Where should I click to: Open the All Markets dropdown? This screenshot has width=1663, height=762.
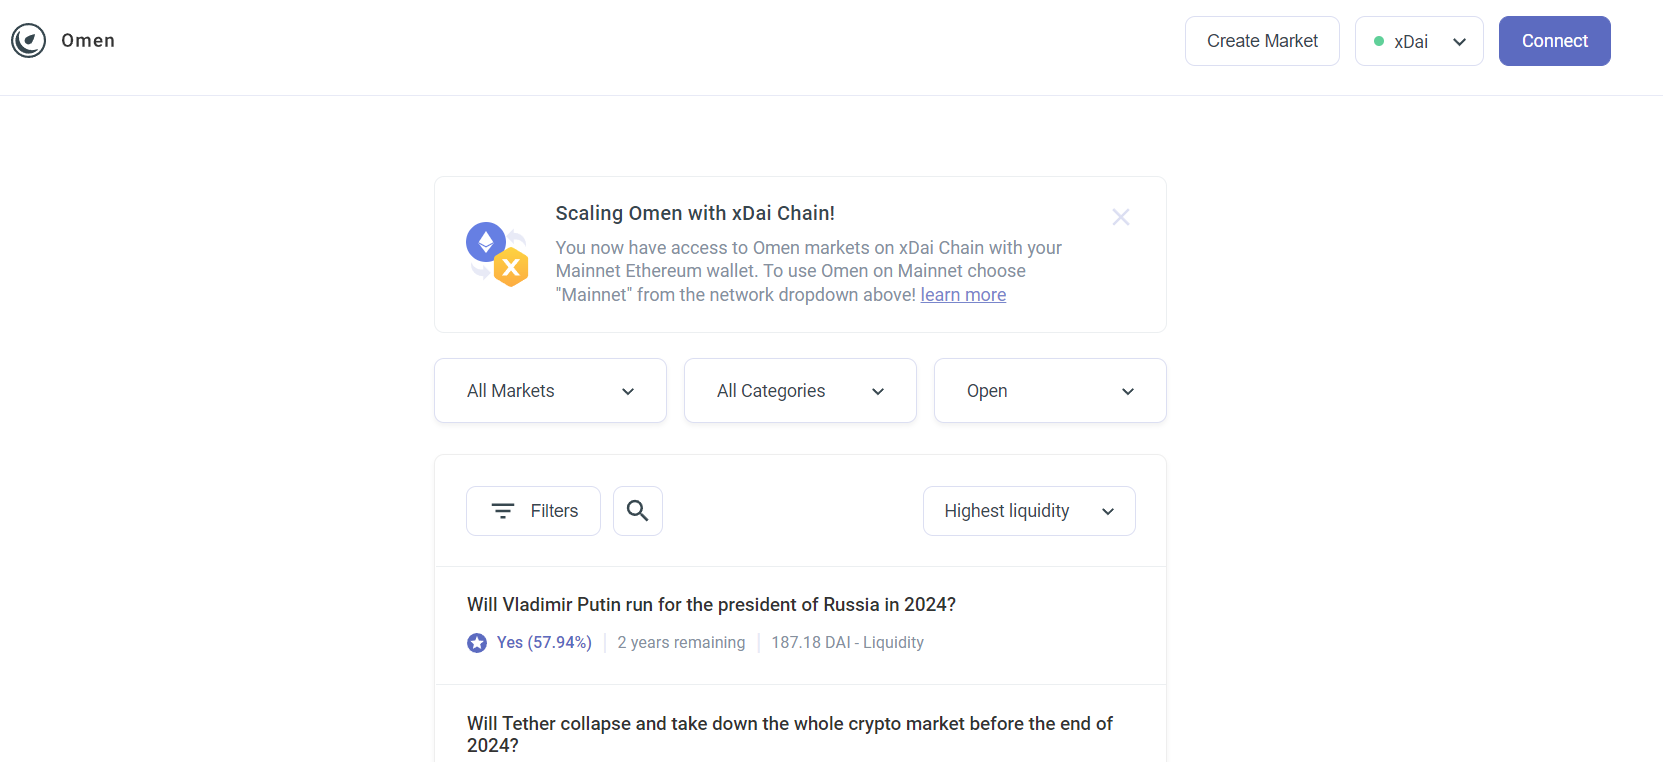(x=550, y=391)
